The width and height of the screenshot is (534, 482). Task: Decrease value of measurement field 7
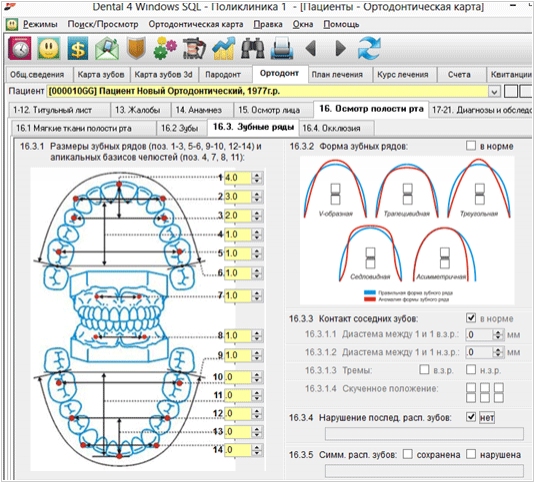pos(257,298)
